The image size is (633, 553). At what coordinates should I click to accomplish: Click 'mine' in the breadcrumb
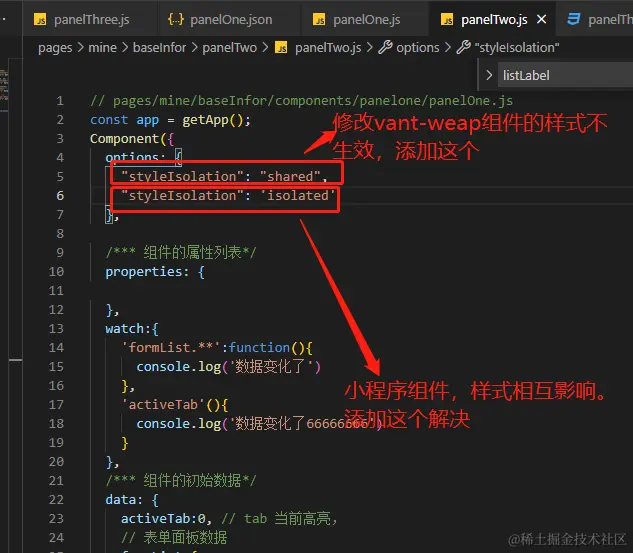pos(102,48)
